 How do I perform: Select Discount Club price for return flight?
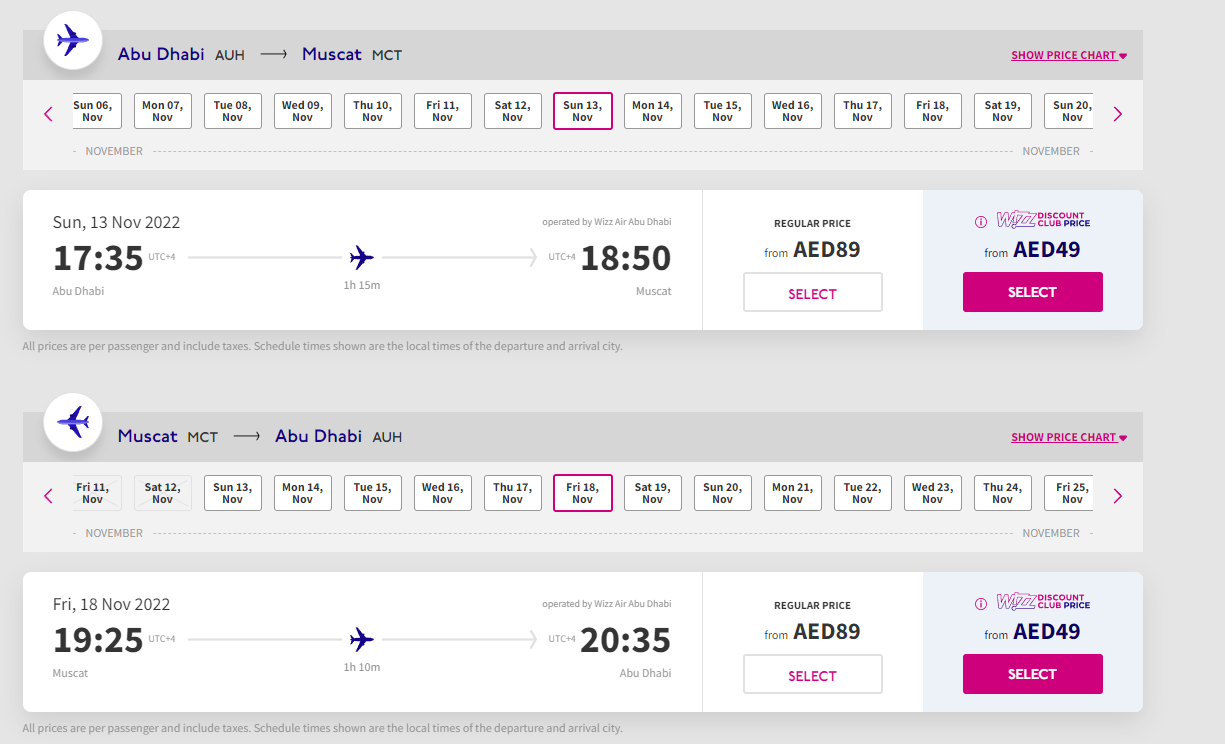click(1033, 674)
